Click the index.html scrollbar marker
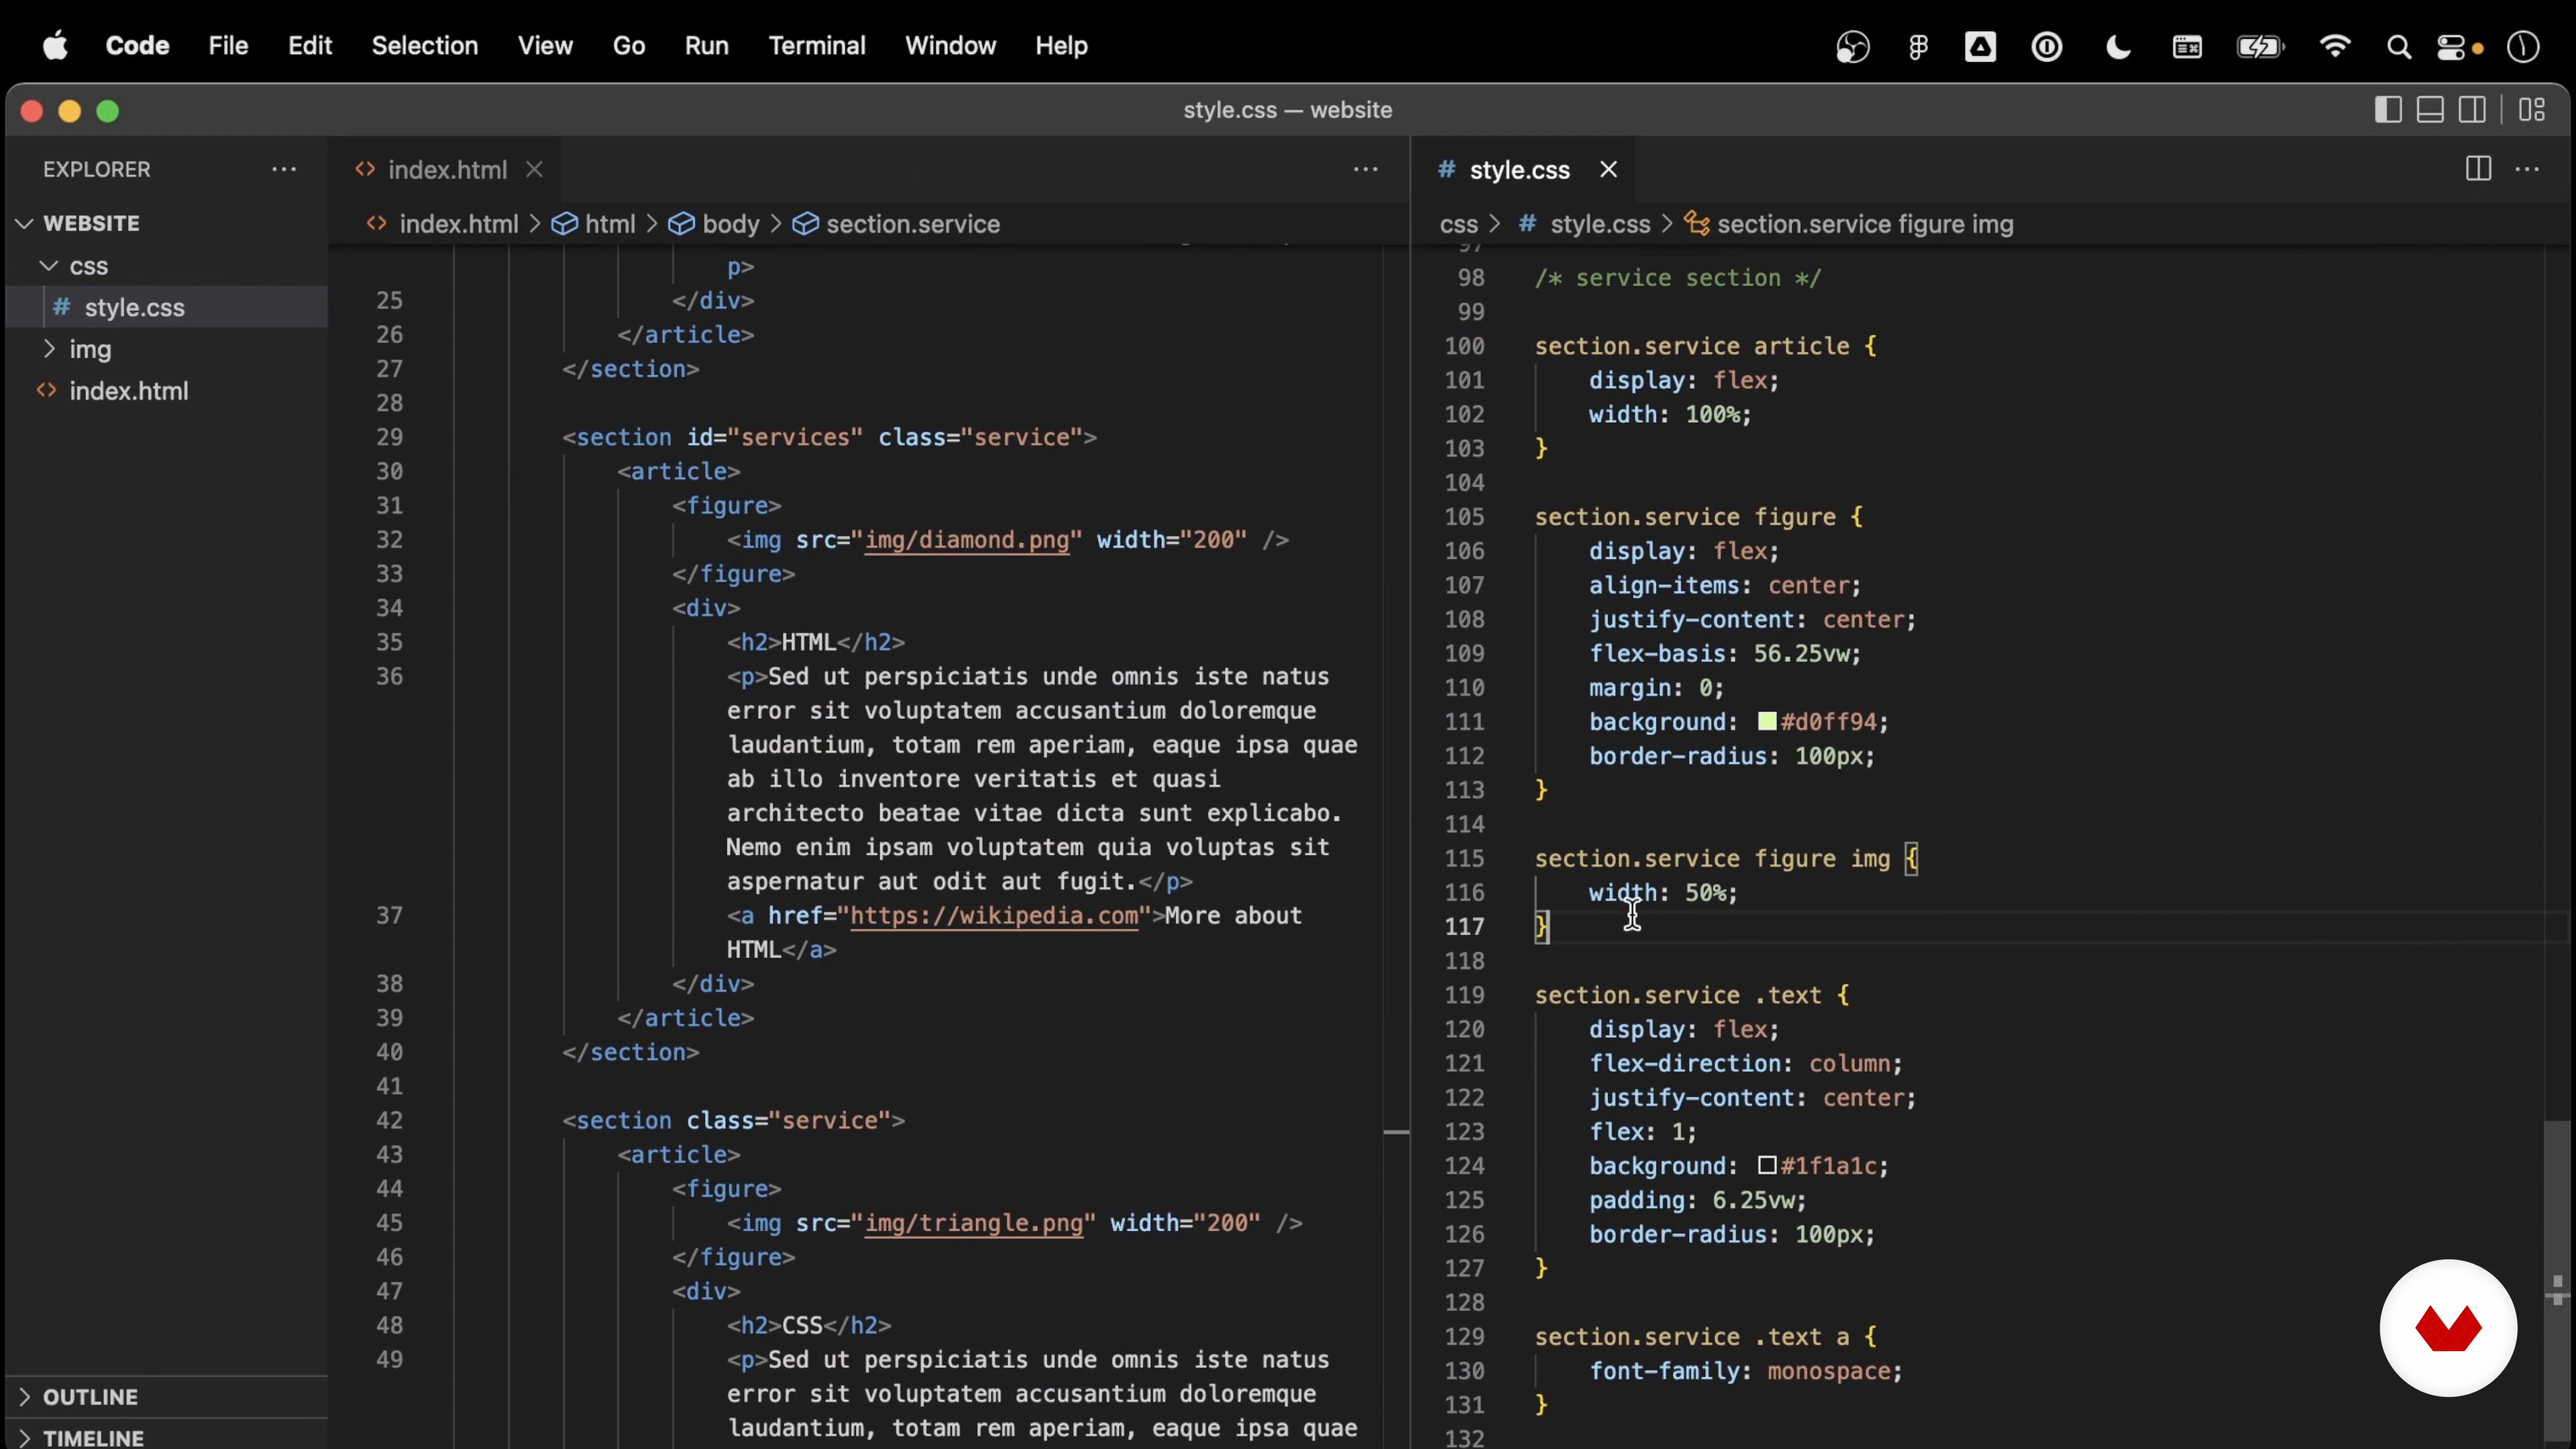Image resolution: width=2576 pixels, height=1449 pixels. pyautogui.click(x=1396, y=1132)
